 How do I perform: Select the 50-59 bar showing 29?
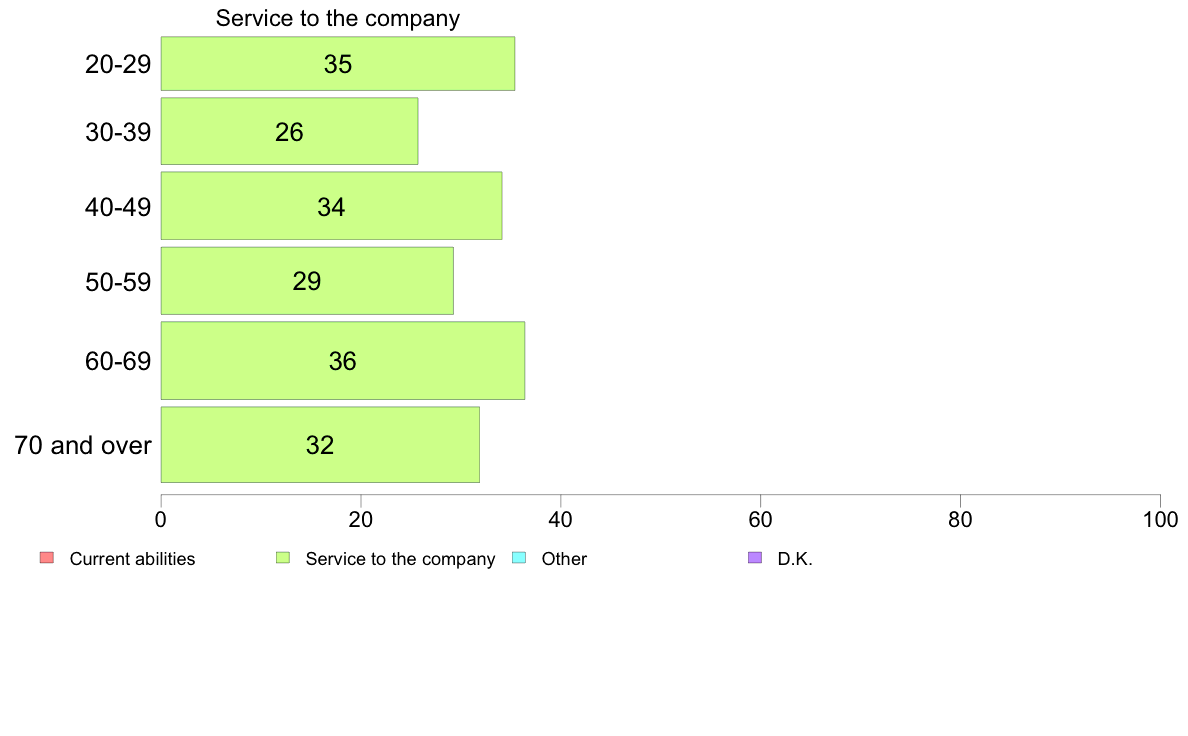[307, 280]
